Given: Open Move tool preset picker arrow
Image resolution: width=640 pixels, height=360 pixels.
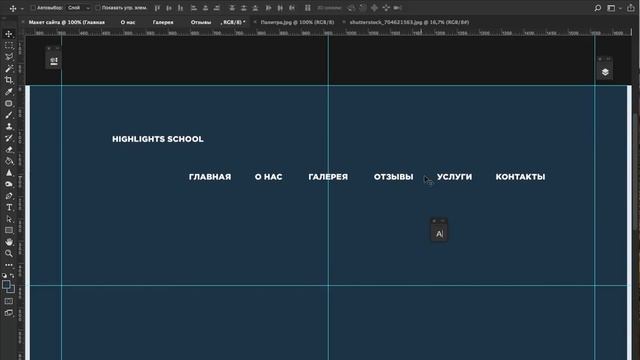Looking at the screenshot, I should click(22, 8).
